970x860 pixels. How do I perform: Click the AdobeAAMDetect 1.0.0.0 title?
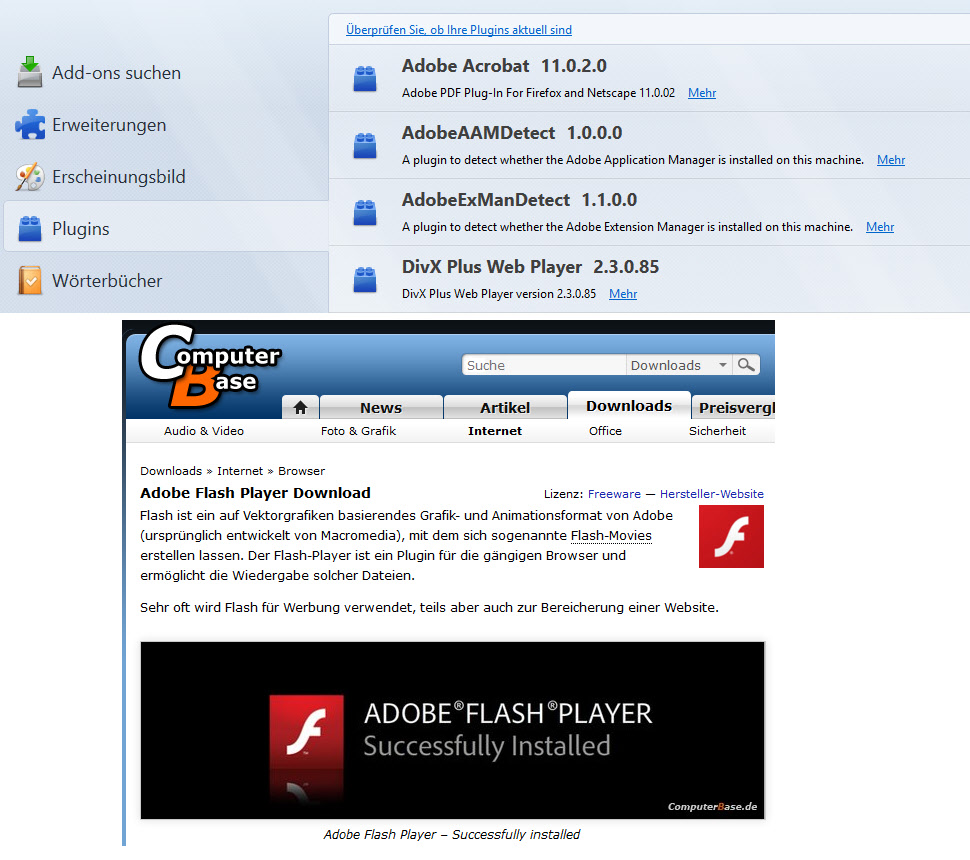tap(512, 132)
